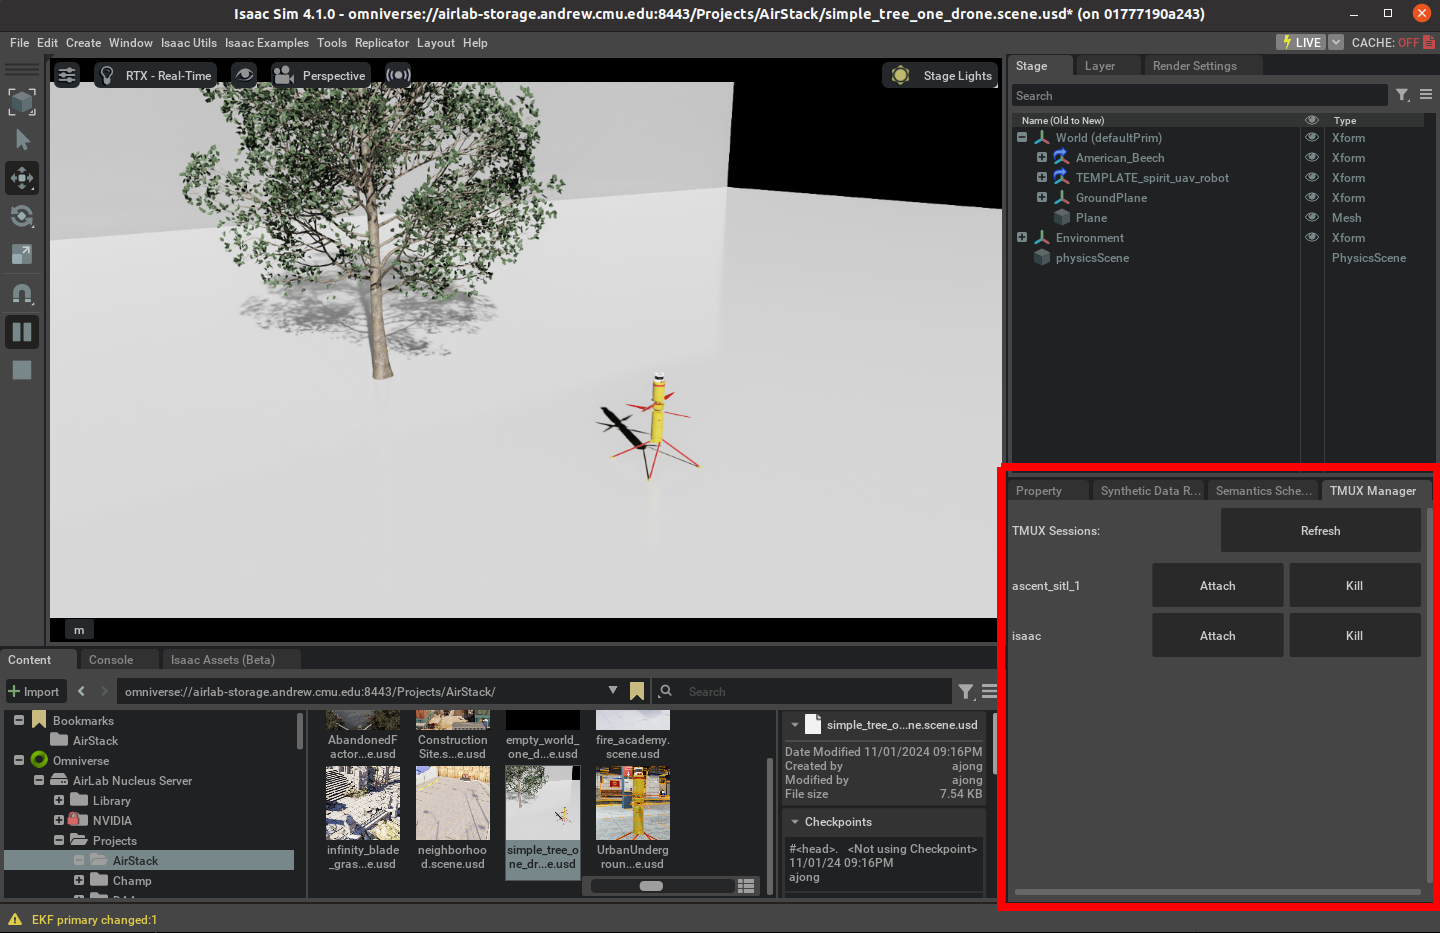1440x933 pixels.
Task: Select the Move gizmo tool
Action: (22, 178)
